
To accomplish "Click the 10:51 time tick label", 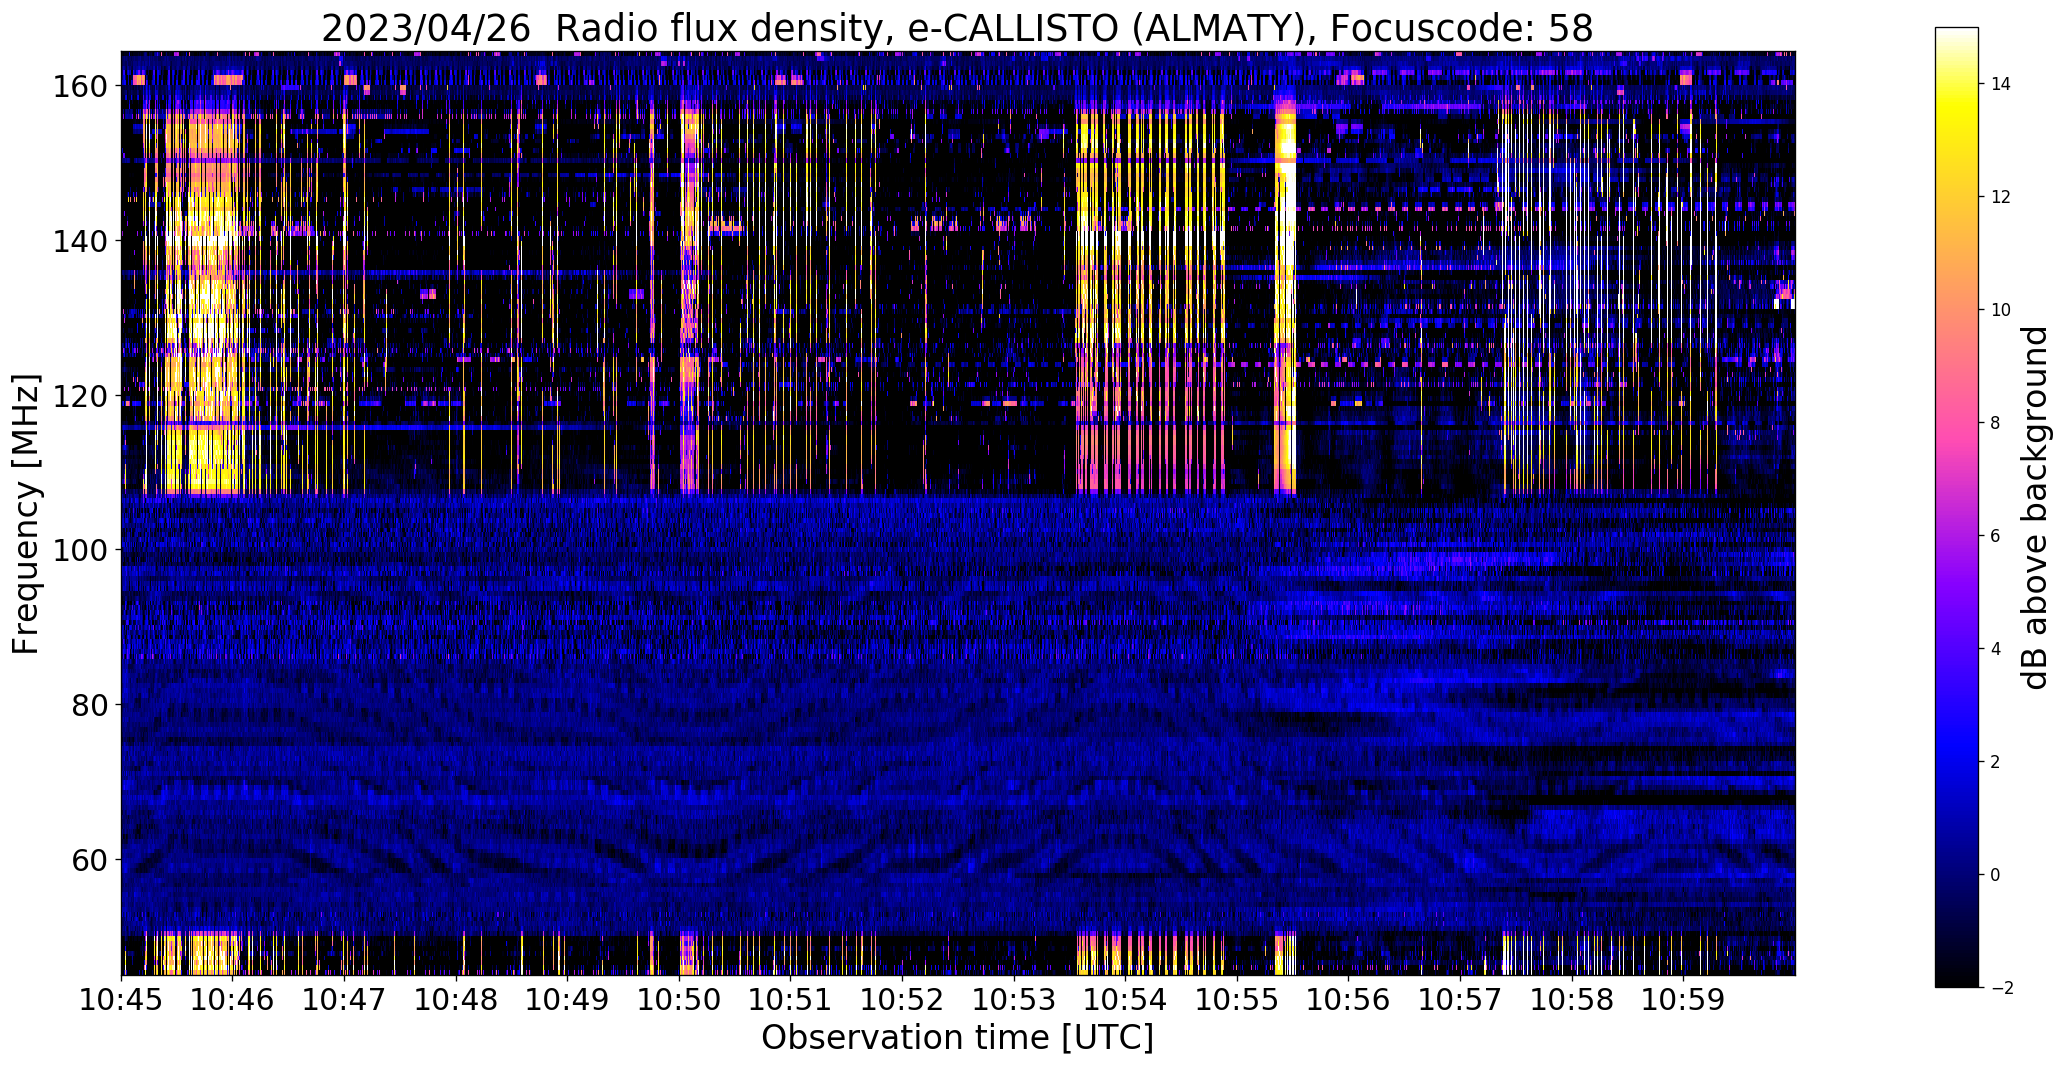I will (x=791, y=1000).
